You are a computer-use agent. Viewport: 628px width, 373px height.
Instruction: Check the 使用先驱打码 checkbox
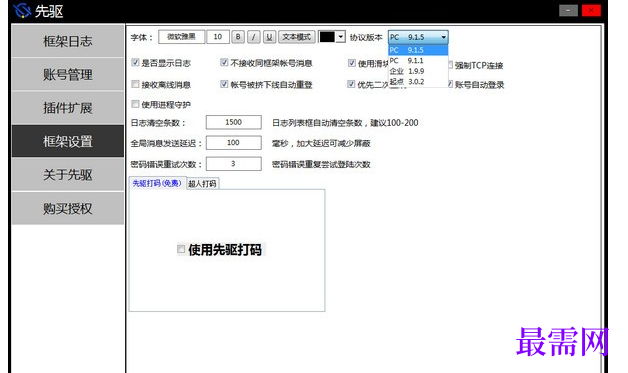(x=181, y=249)
